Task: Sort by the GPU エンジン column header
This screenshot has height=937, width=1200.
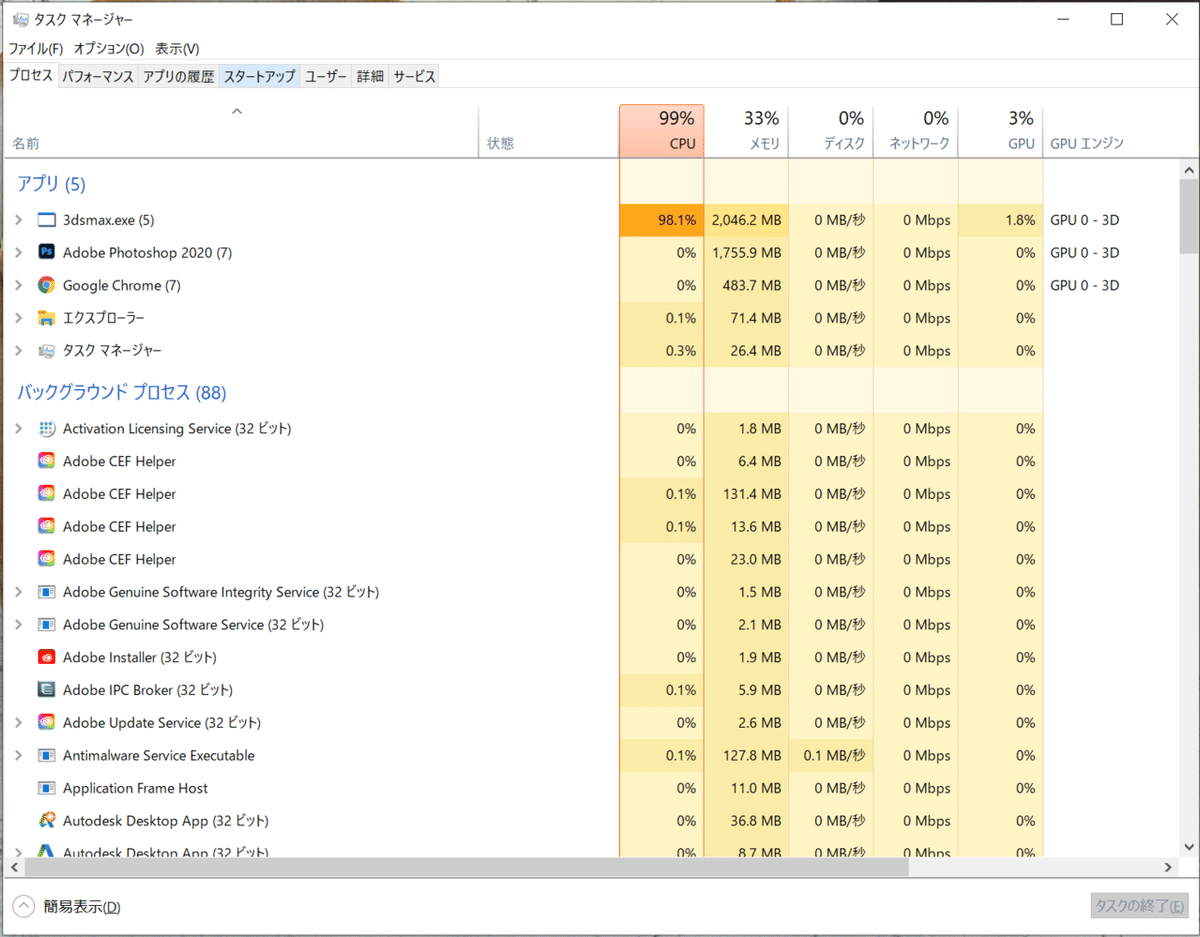Action: pos(1110,131)
